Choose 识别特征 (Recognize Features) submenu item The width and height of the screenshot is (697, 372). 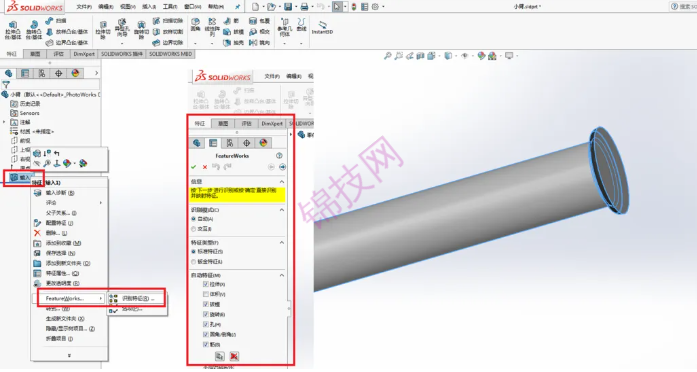tap(136, 299)
